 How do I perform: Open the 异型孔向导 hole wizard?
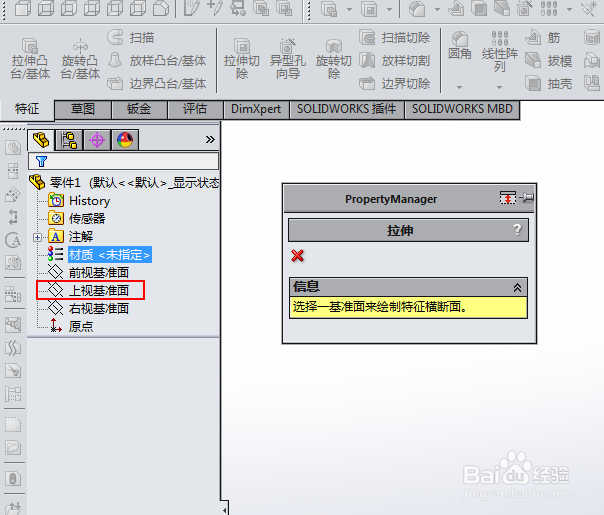pos(288,59)
